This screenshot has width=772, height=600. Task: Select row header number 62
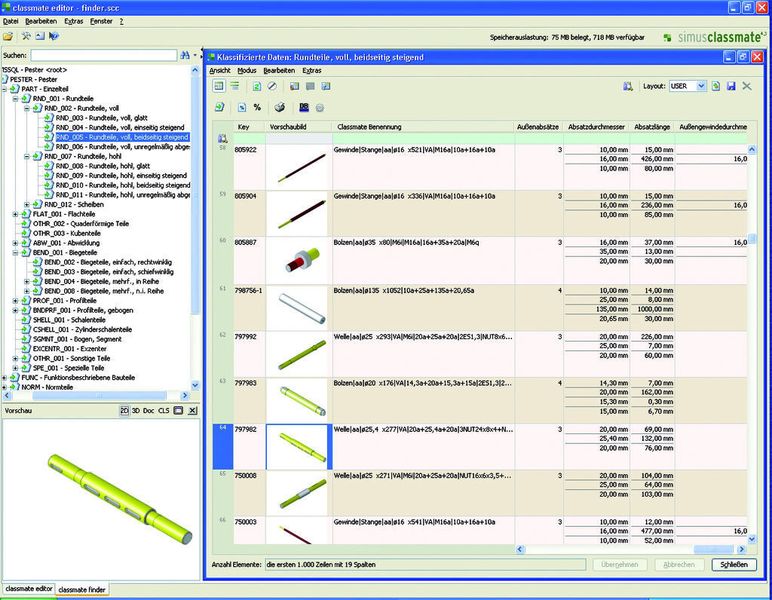[223, 354]
